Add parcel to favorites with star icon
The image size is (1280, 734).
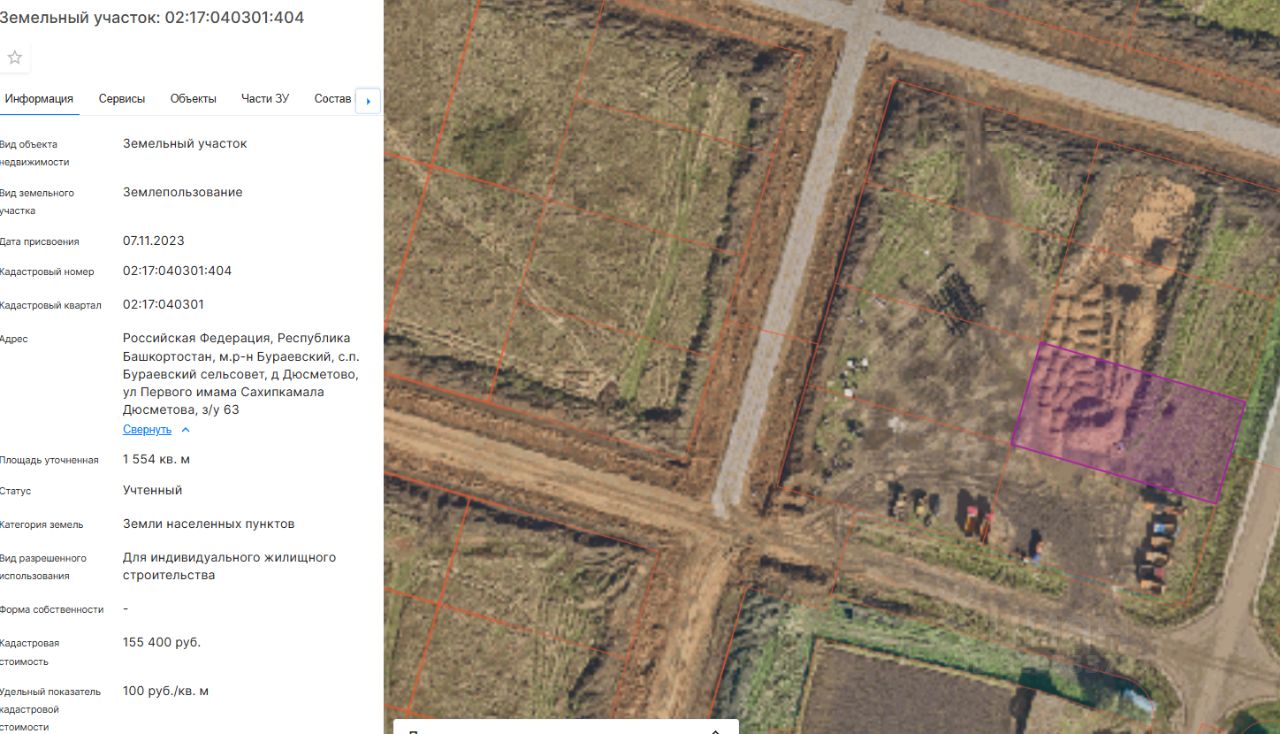(15, 58)
